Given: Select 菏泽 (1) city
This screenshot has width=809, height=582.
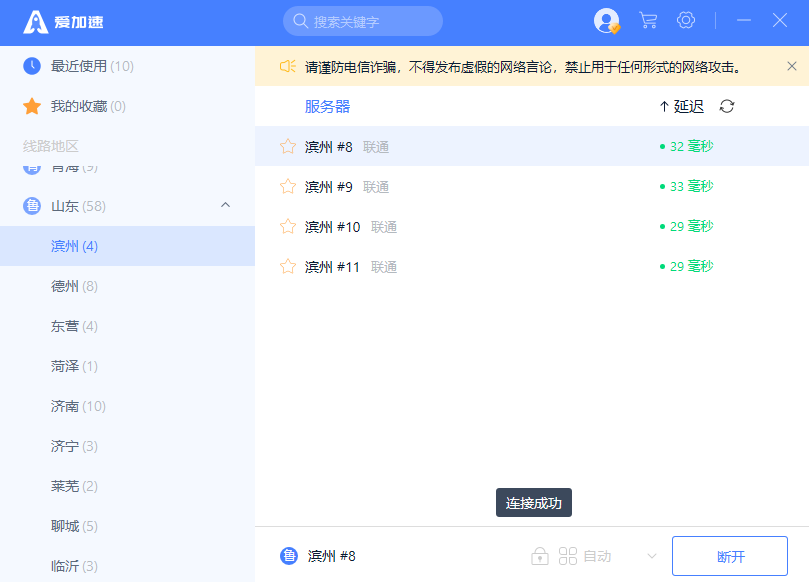Looking at the screenshot, I should pos(127,366).
